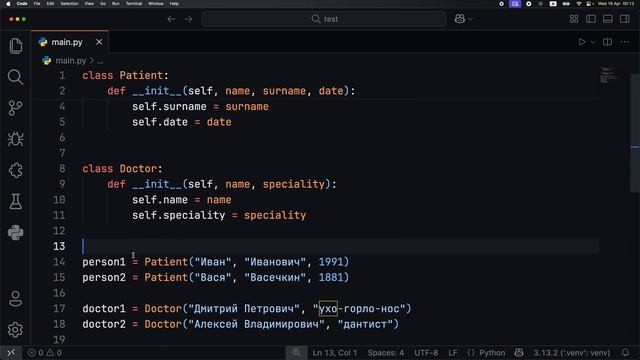Screen dimensions: 640x360
Task: Click "self.speciality" on line 11
Action: click(178, 216)
